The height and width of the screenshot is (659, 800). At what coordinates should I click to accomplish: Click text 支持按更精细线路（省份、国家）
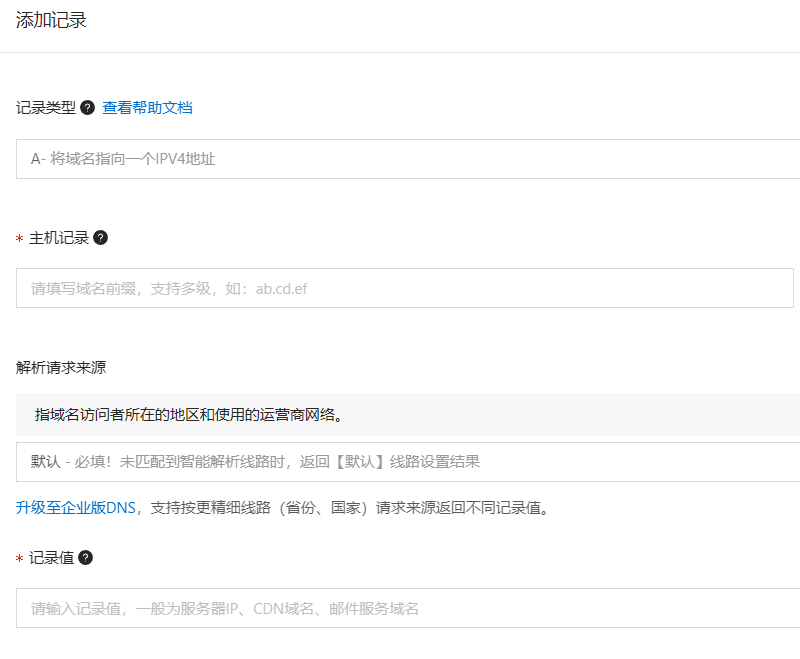(259, 508)
